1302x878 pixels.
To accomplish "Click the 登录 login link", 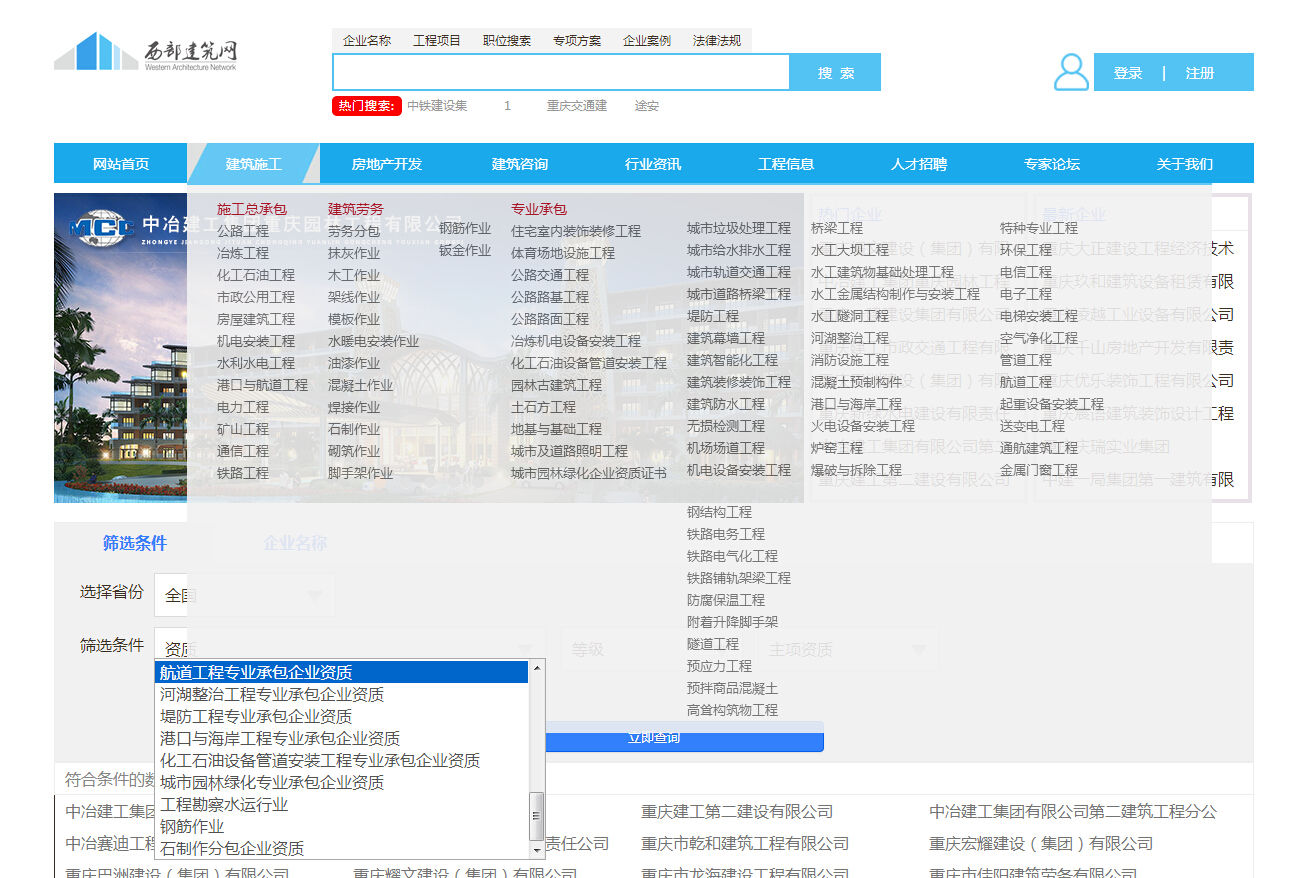I will click(x=1128, y=73).
